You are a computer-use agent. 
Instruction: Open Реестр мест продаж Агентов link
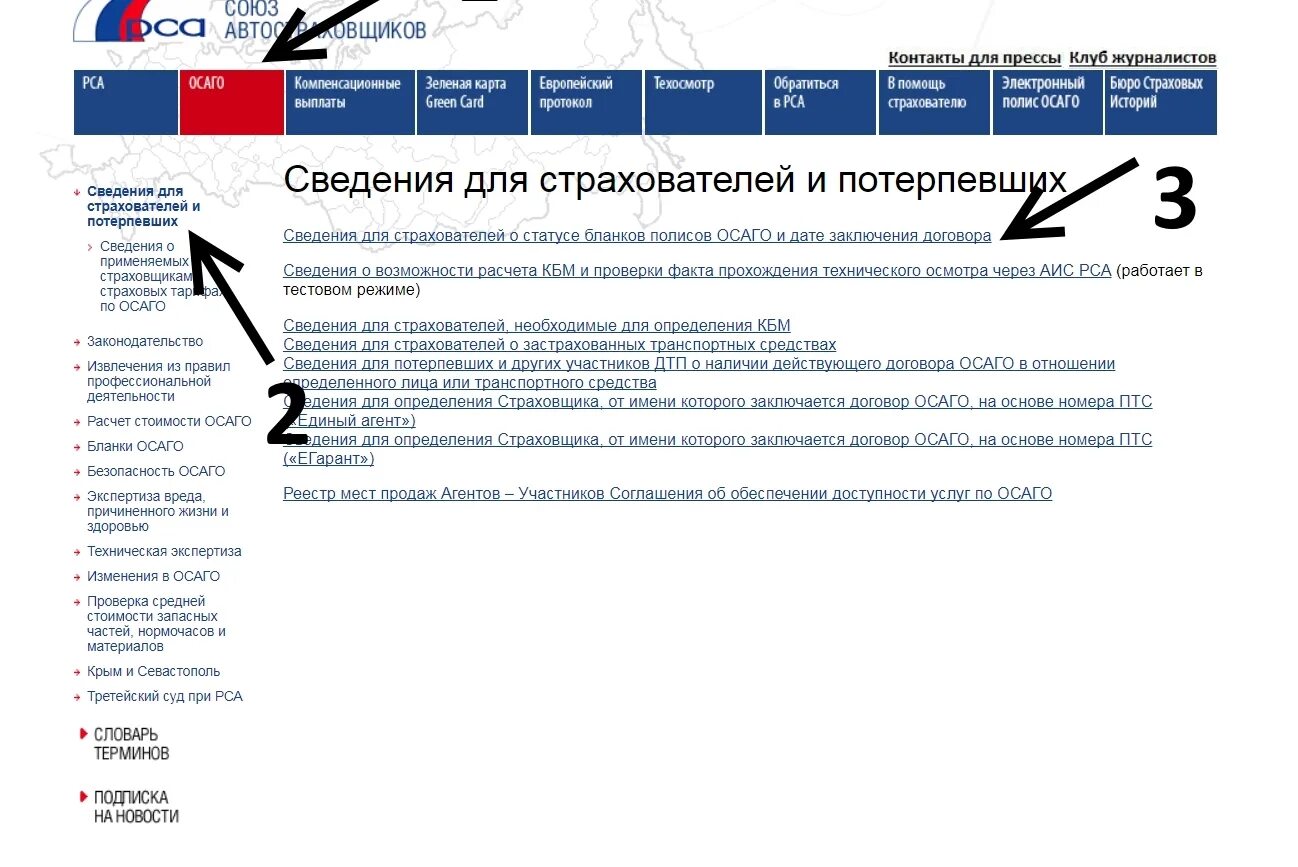tap(667, 494)
